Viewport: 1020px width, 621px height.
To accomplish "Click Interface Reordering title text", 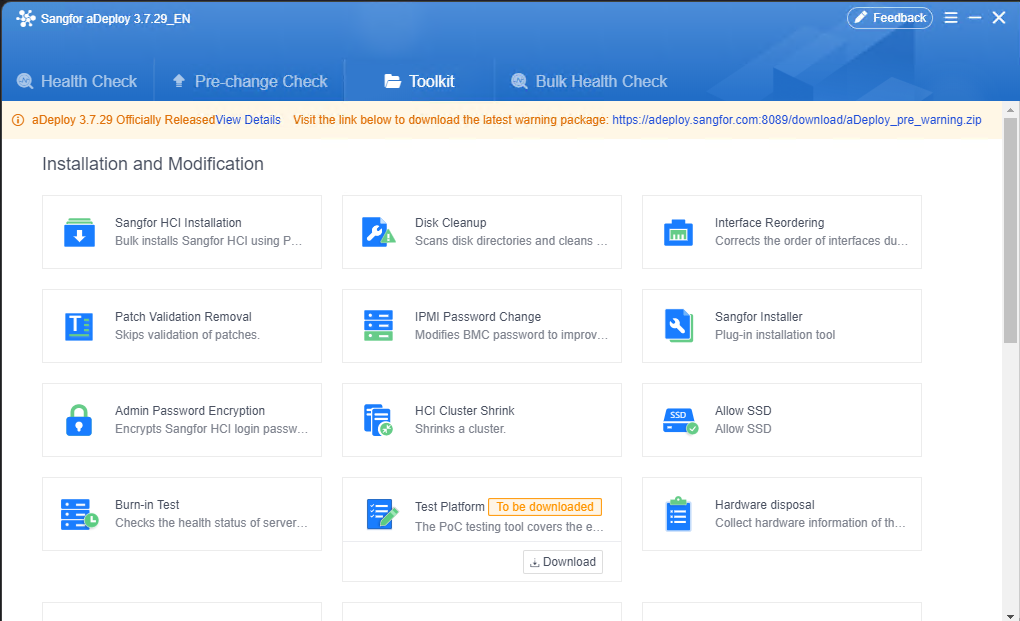I will tap(770, 222).
